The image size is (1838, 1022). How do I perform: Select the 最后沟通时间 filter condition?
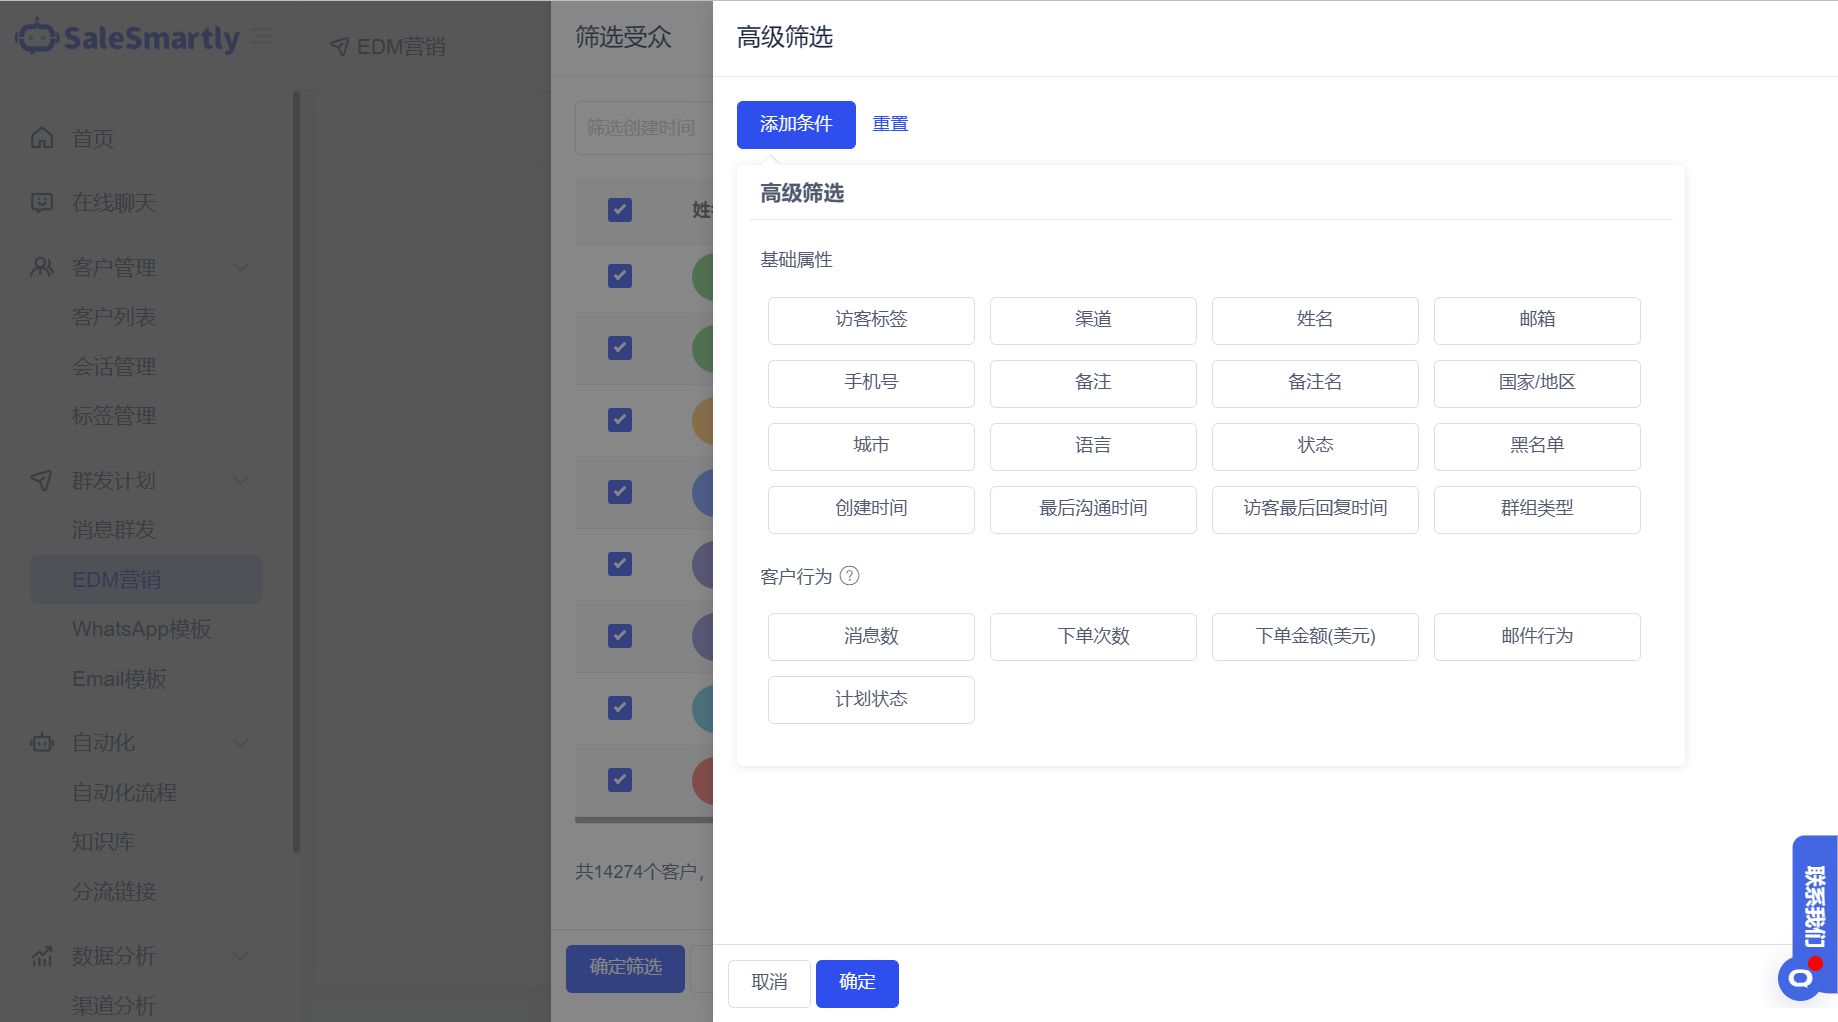pos(1093,509)
